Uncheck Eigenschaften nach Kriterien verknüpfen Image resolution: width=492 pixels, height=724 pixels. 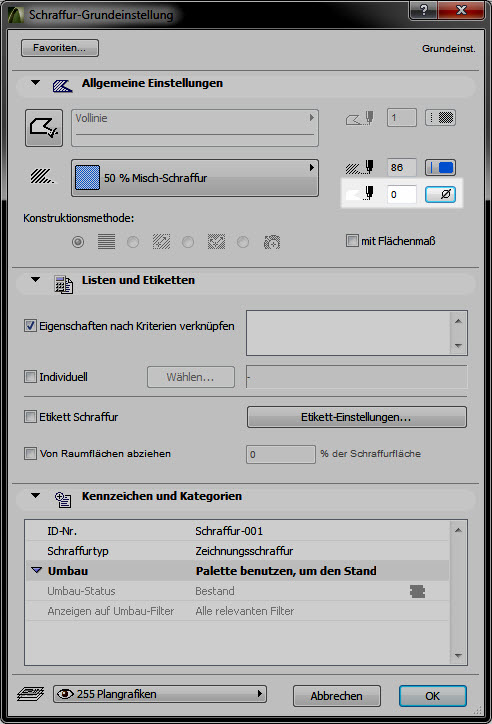click(x=30, y=326)
